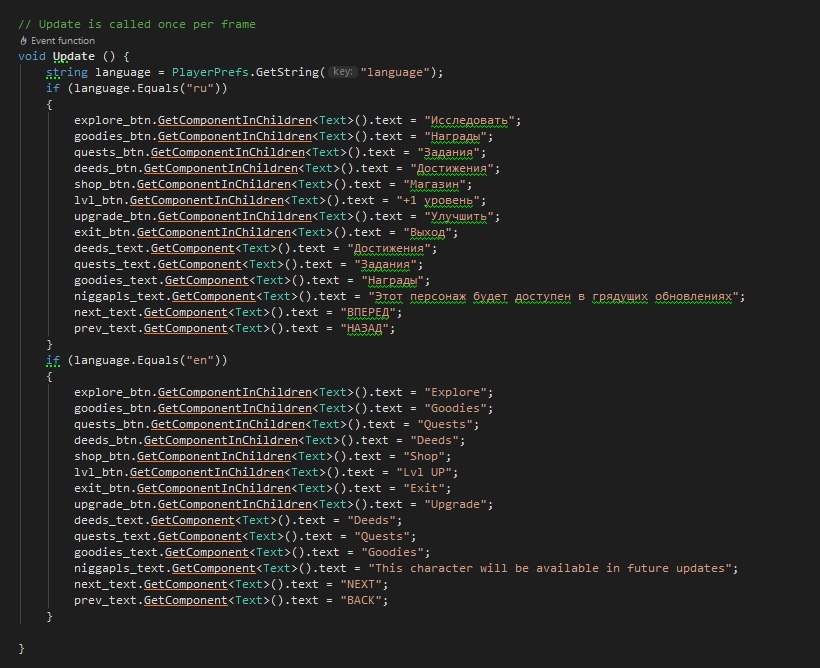This screenshot has height=668, width=820.
Task: Click "Достижения" on the deeds_text line
Action: pyautogui.click(x=389, y=248)
